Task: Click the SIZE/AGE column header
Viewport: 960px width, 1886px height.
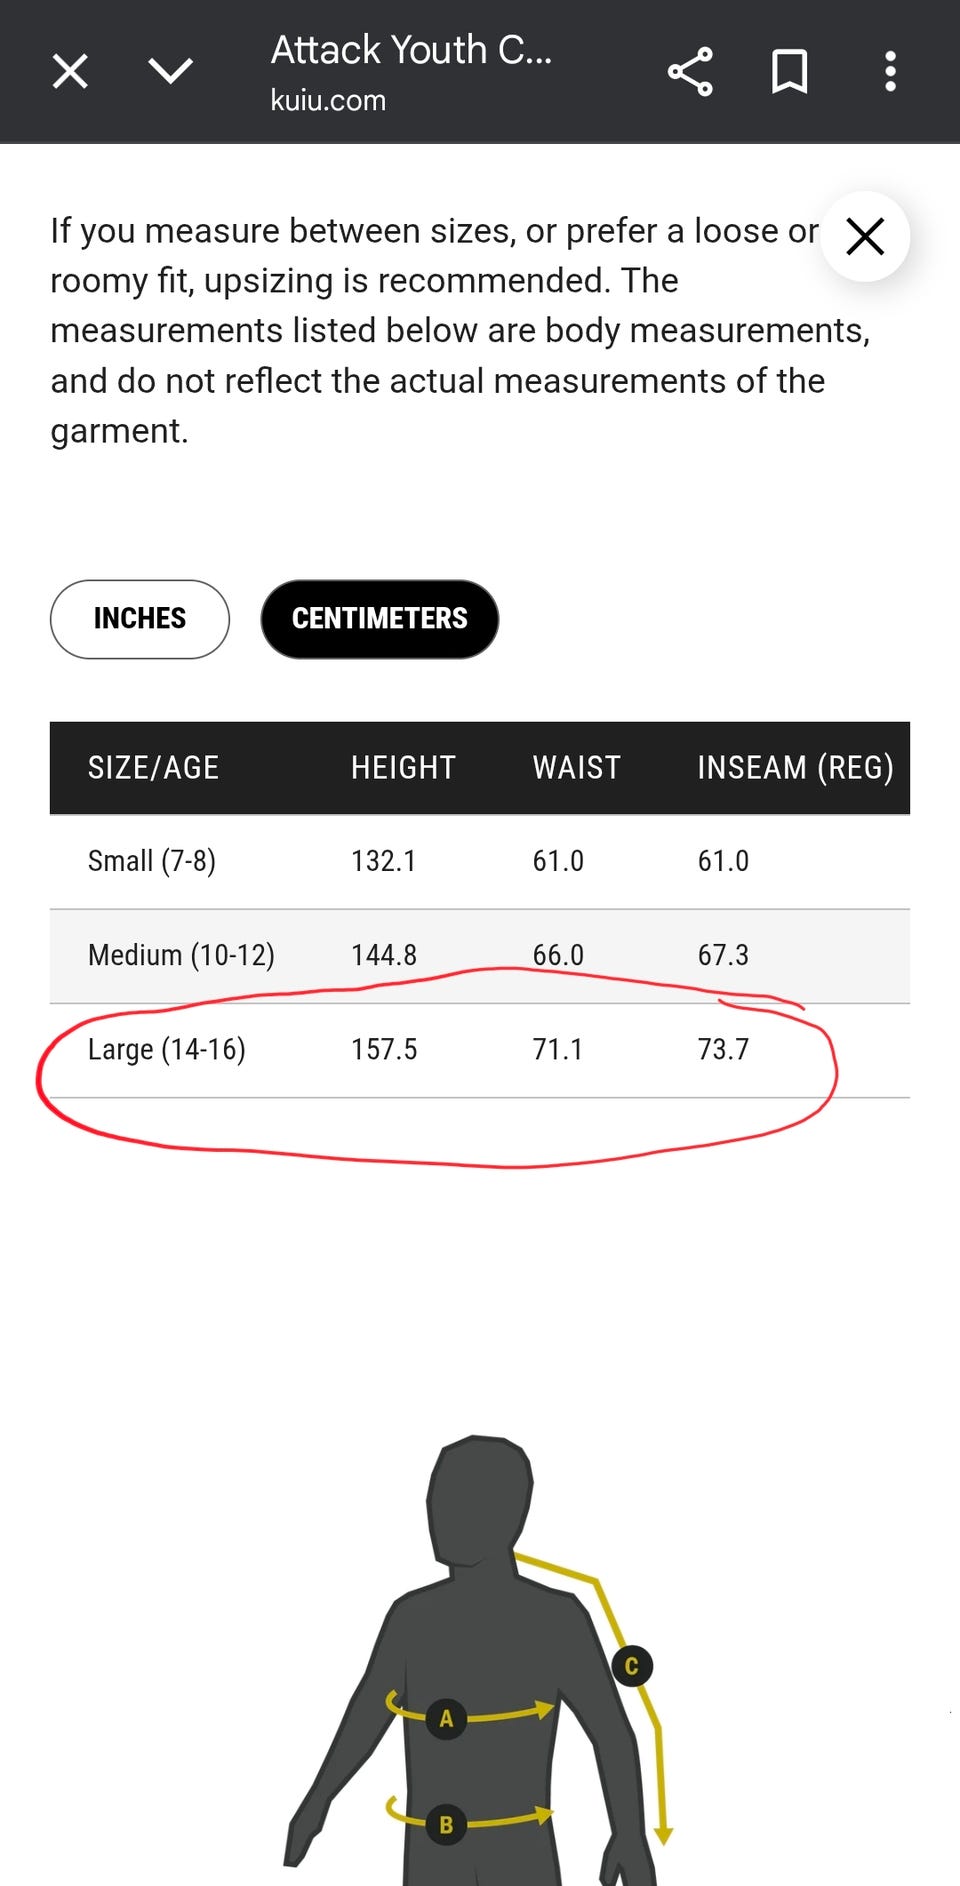Action: pos(153,768)
